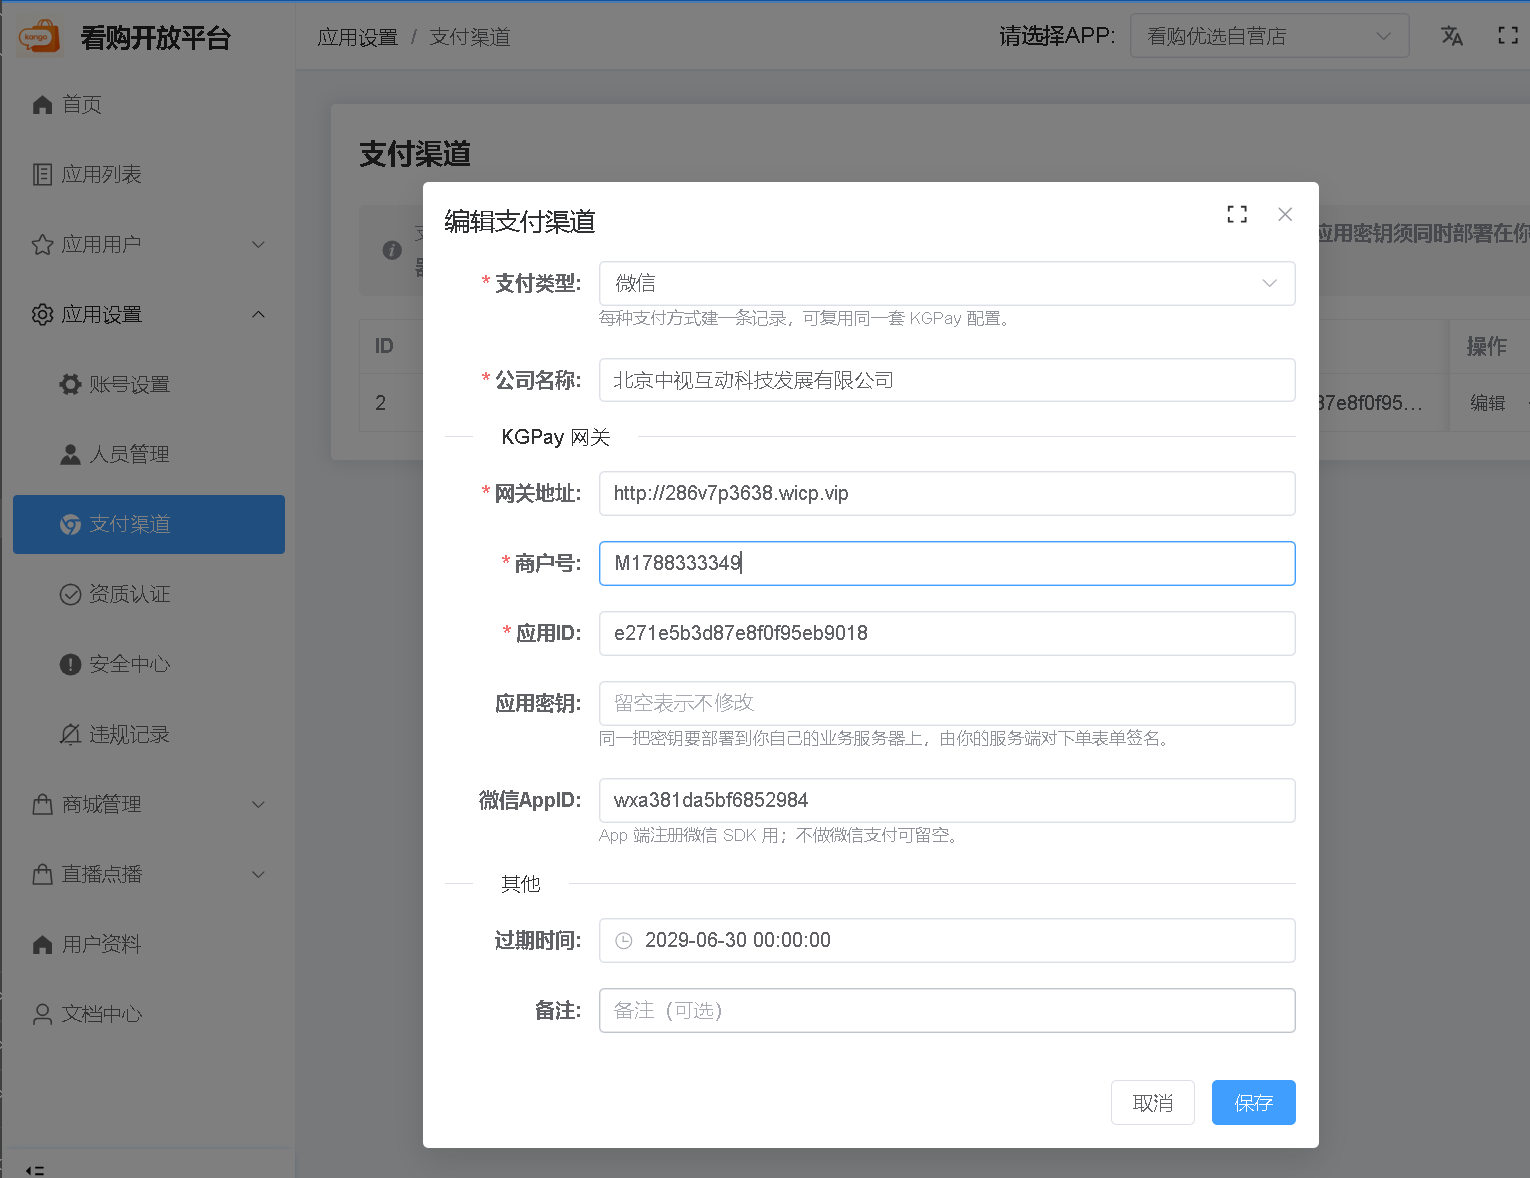The image size is (1530, 1178).
Task: Click the 违规记录 muted bell icon
Action: [70, 734]
